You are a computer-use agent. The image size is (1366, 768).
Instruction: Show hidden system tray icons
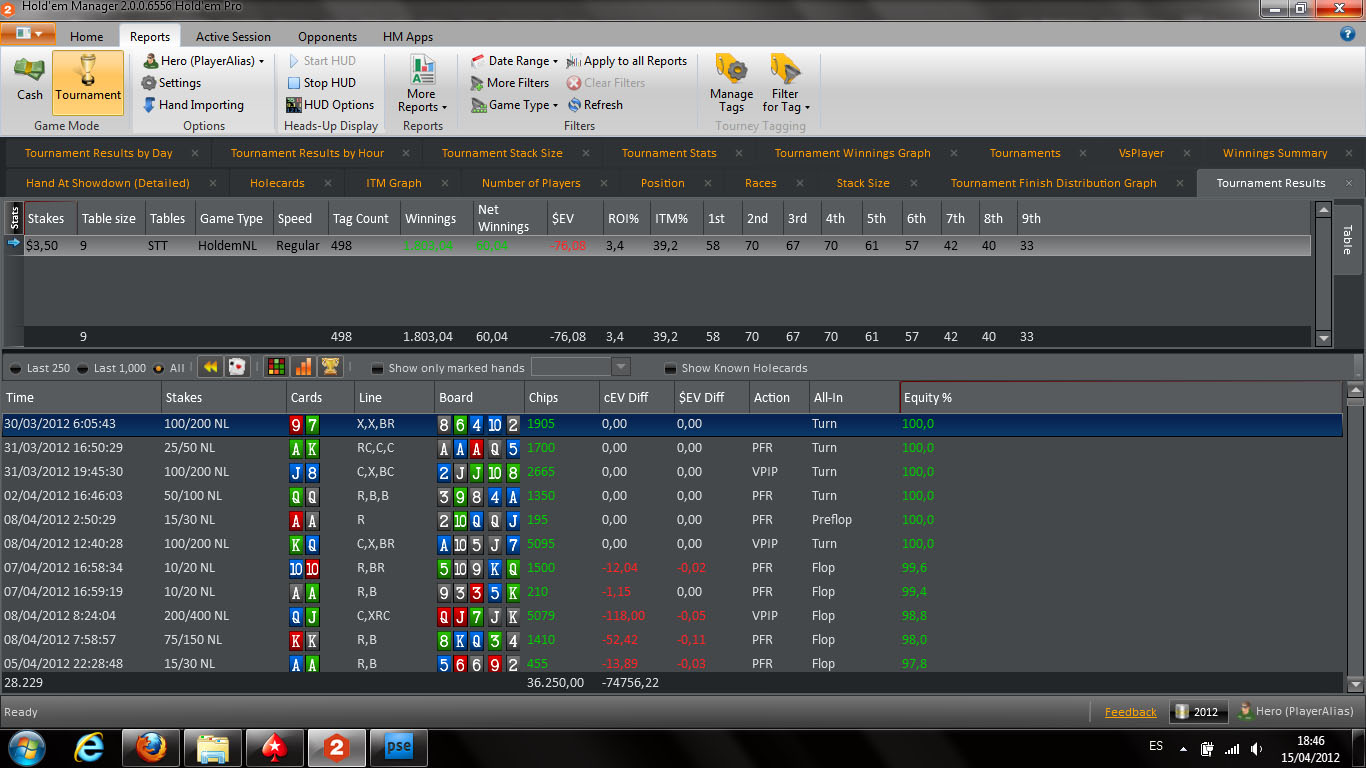(x=1182, y=748)
